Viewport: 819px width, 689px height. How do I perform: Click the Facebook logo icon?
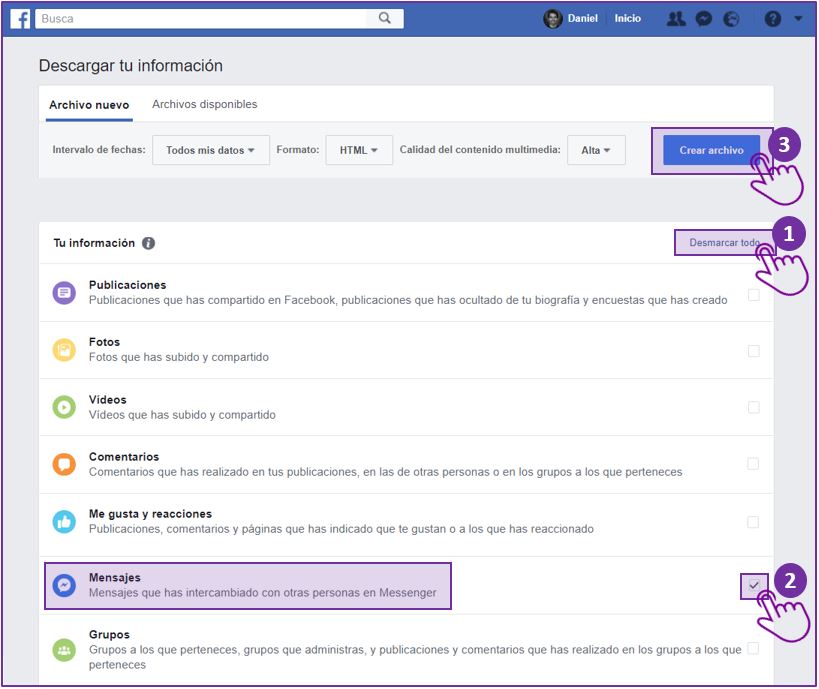(20, 19)
